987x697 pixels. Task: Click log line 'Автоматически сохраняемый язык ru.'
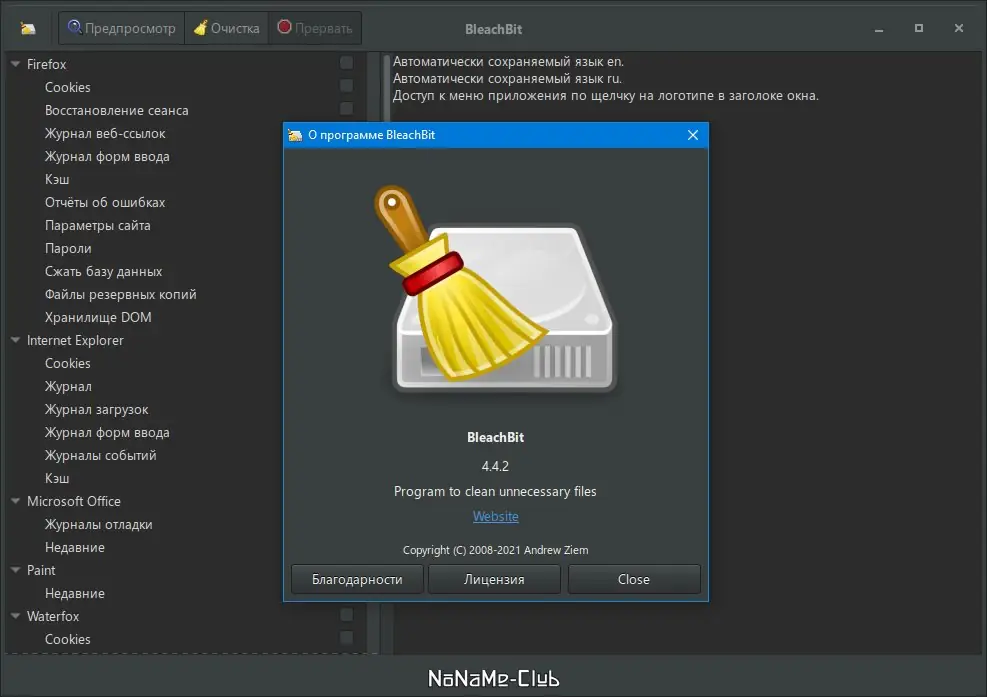coord(507,79)
